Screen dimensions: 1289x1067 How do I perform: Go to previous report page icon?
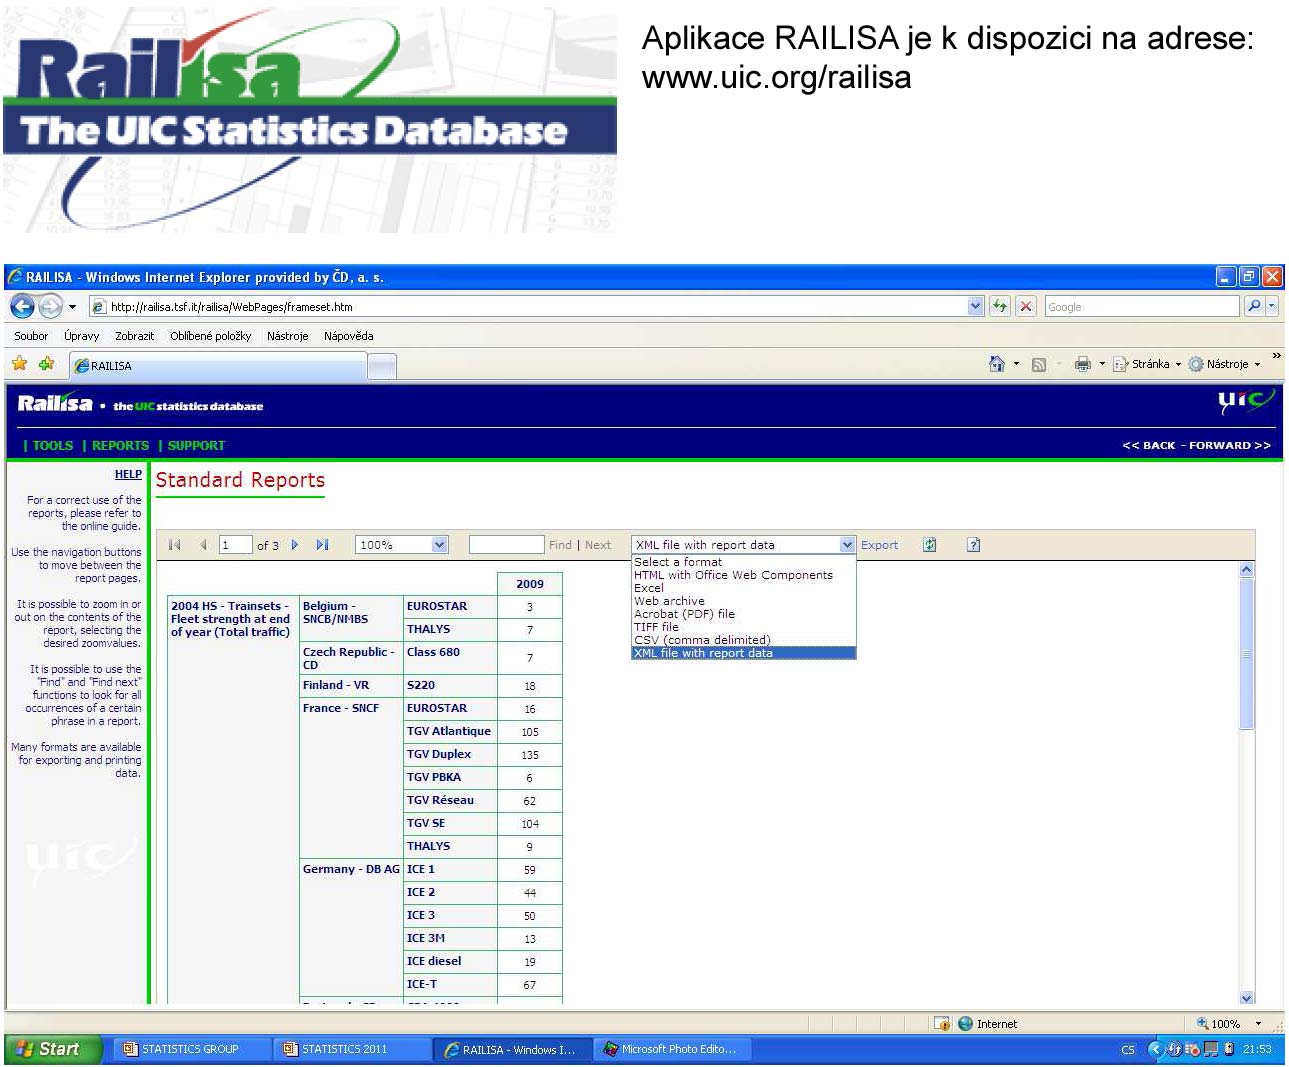pyautogui.click(x=204, y=545)
